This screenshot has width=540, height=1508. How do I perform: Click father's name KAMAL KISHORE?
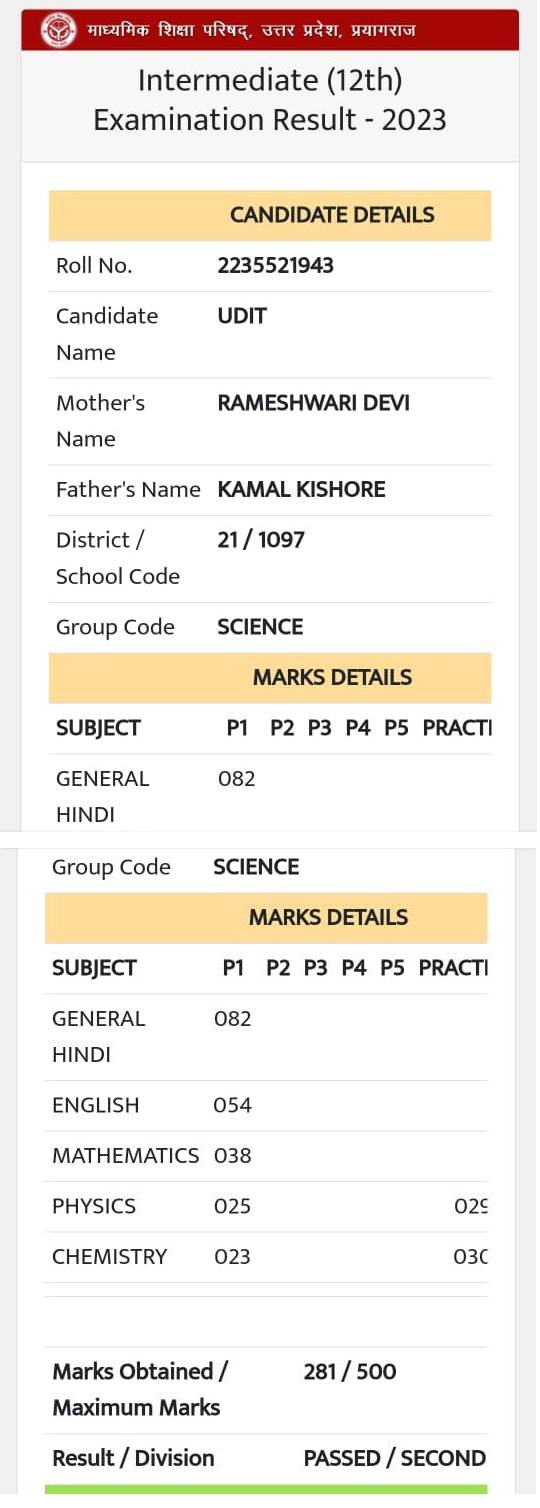pos(301,489)
